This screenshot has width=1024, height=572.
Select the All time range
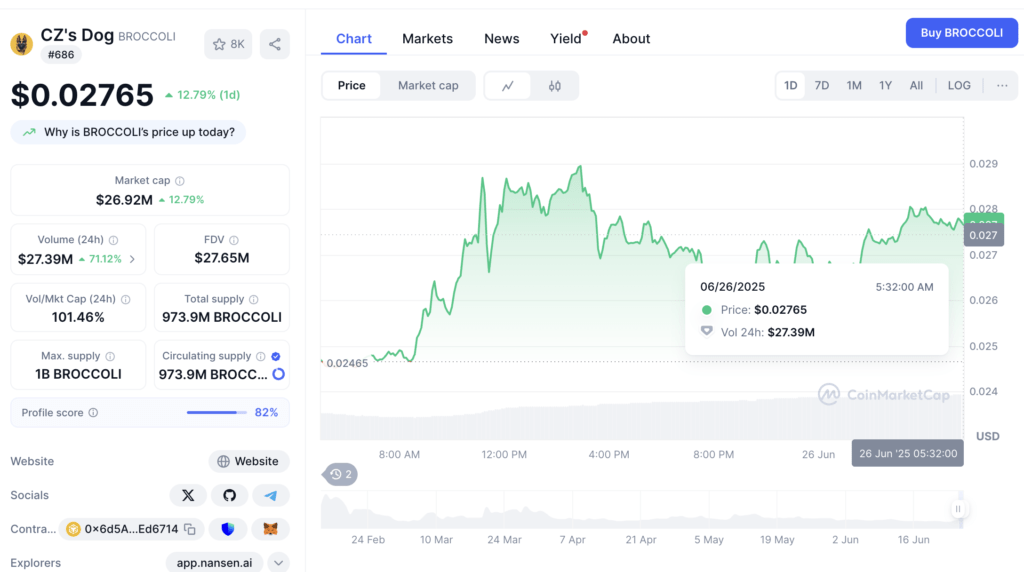click(916, 86)
